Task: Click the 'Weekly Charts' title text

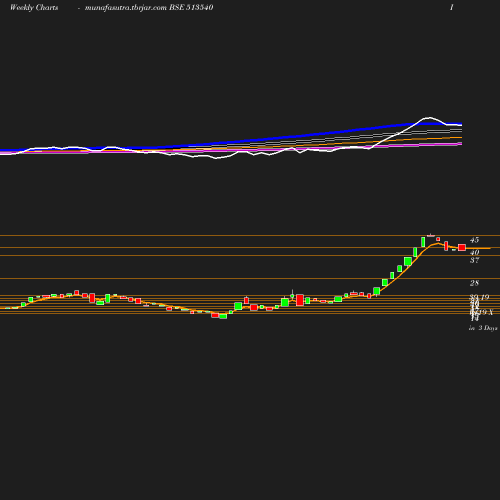Action: [34, 8]
